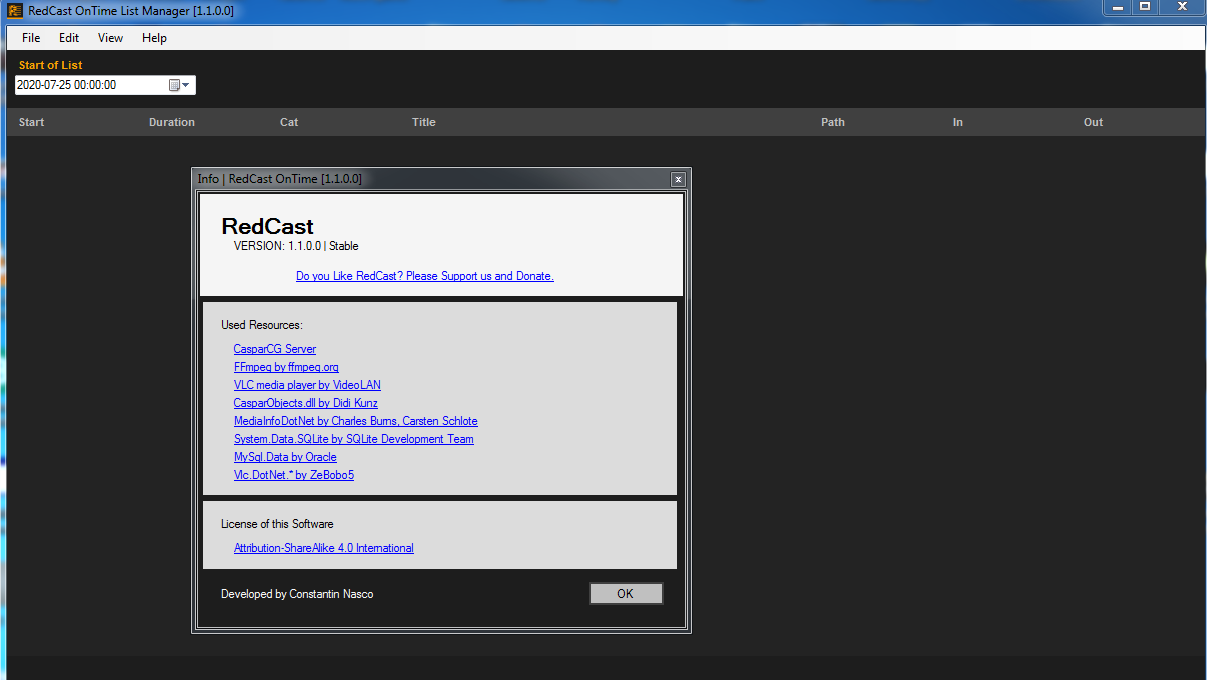Open System.Data.SQLite resource link
The width and height of the screenshot is (1207, 680).
tap(353, 439)
